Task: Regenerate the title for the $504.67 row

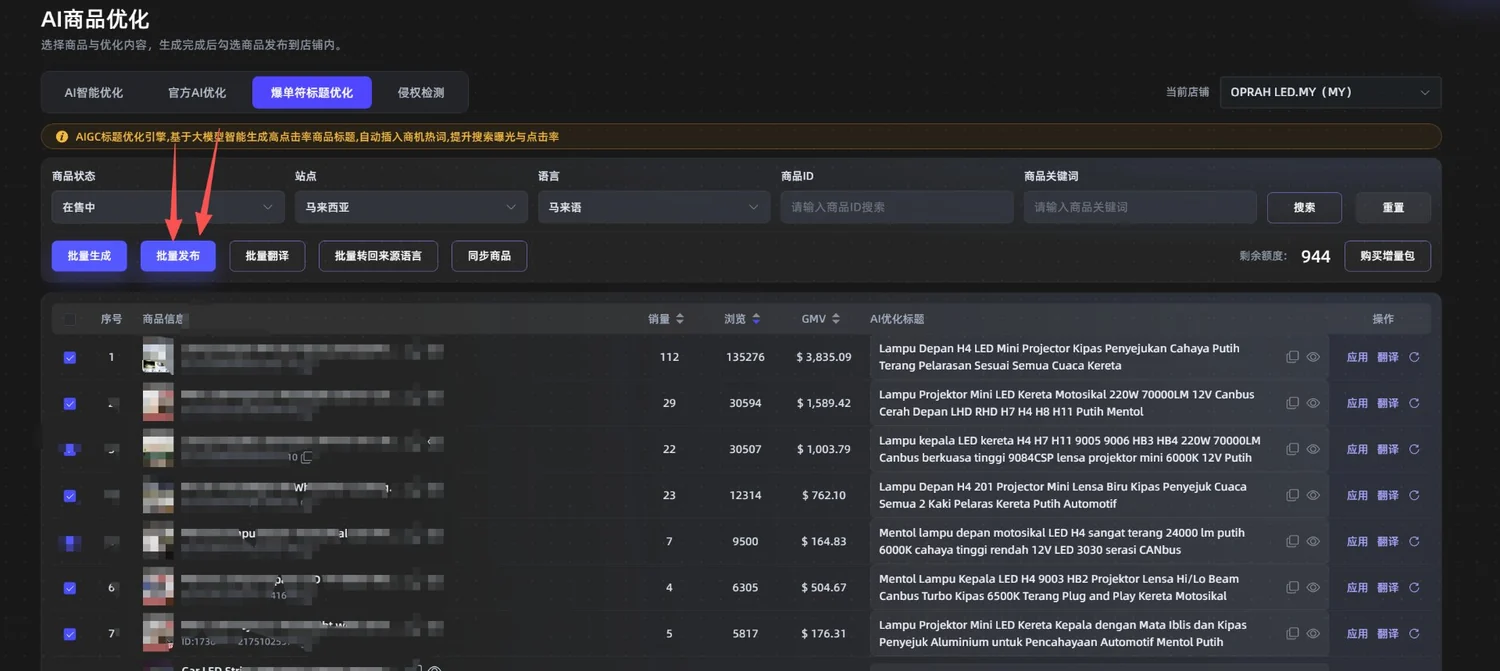Action: pos(1414,587)
